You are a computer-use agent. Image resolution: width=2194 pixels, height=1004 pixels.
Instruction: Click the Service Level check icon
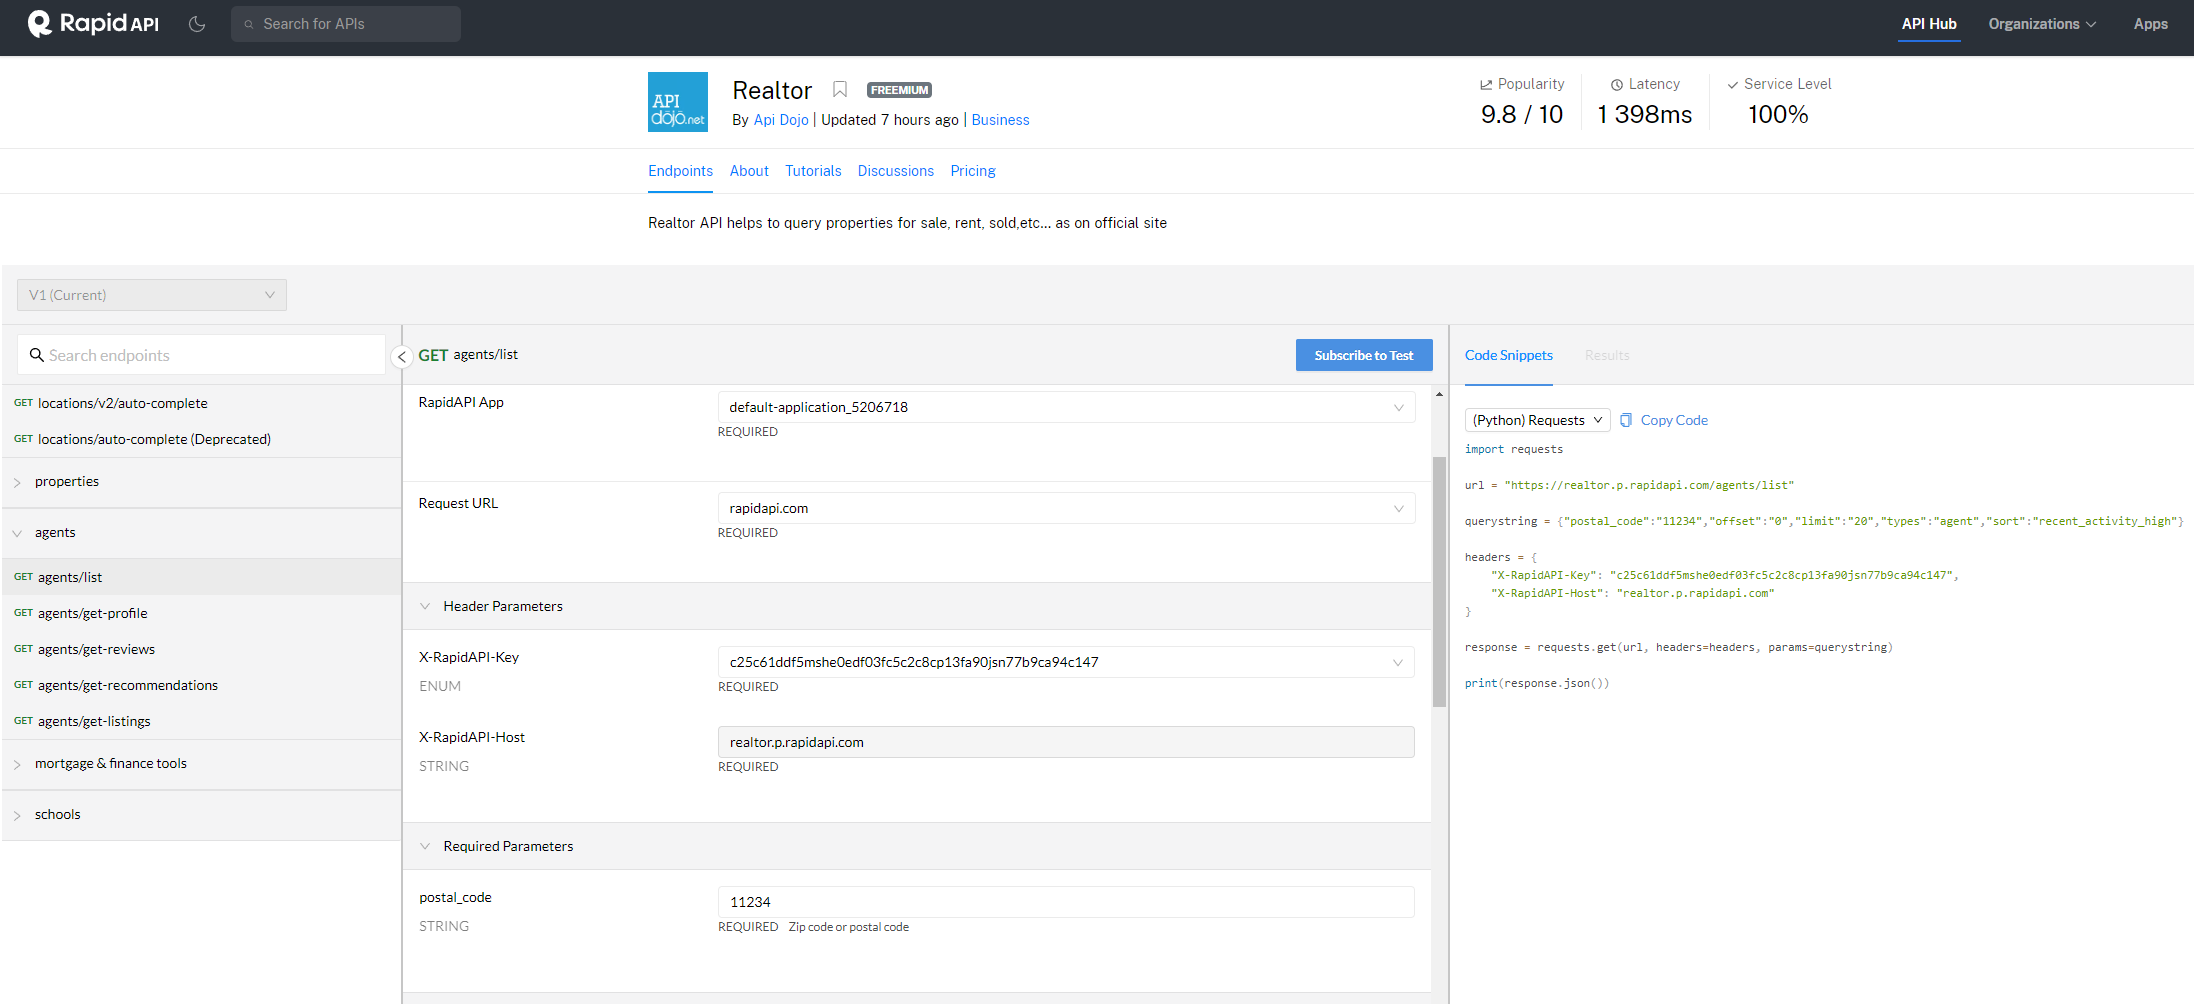pos(1733,85)
